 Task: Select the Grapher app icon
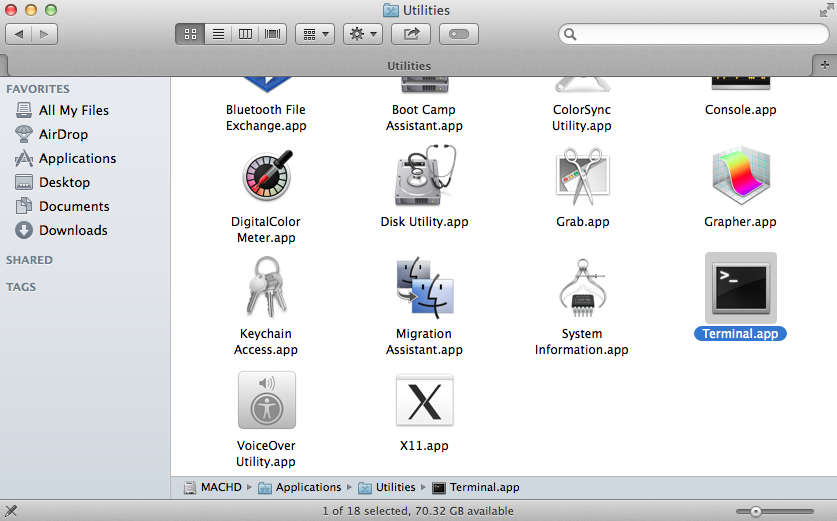coord(741,176)
